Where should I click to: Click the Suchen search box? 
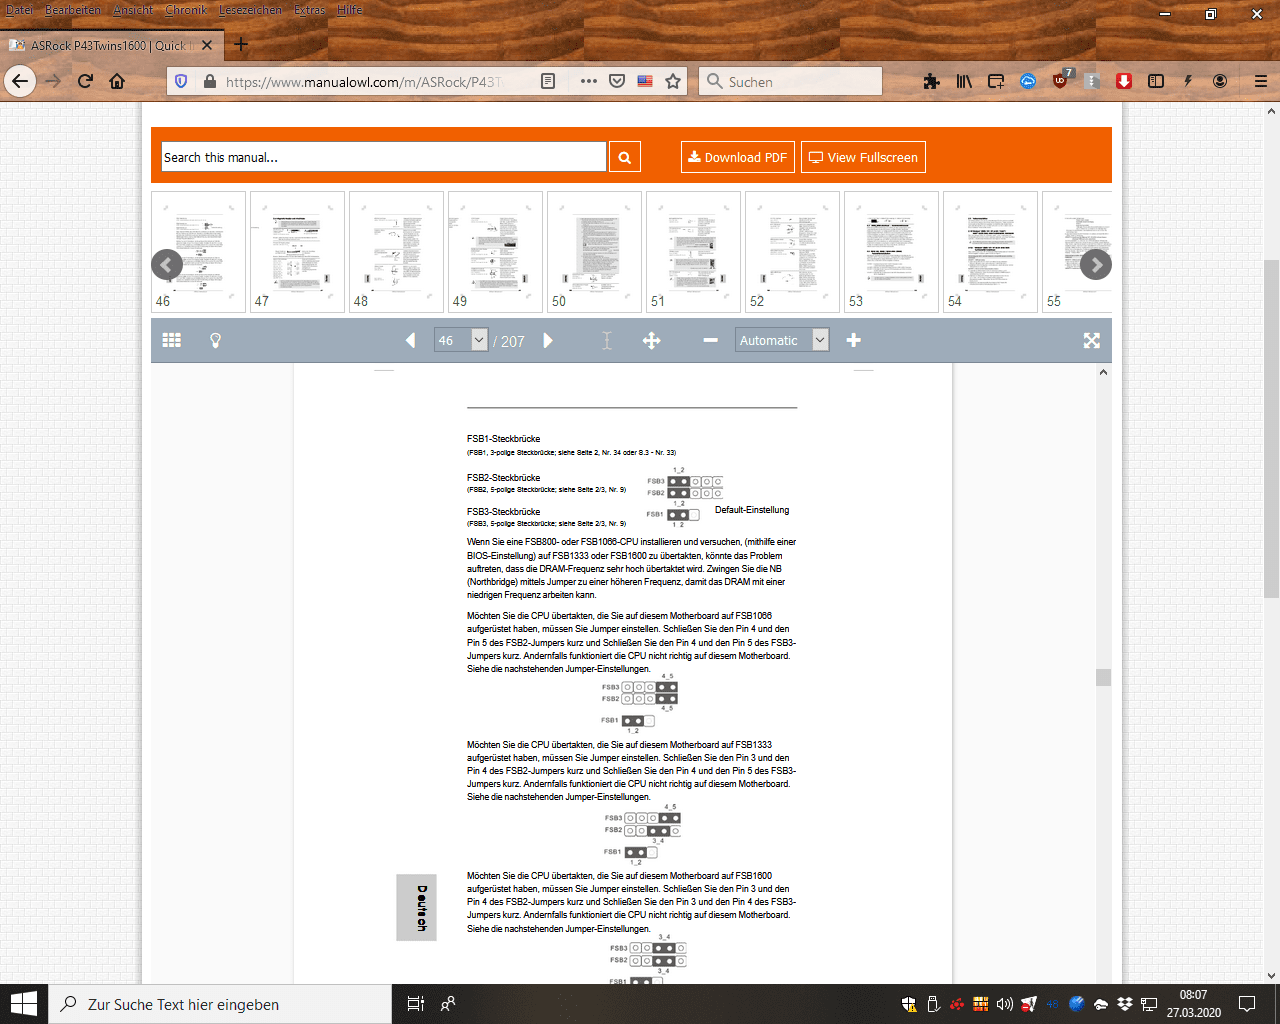coord(790,81)
